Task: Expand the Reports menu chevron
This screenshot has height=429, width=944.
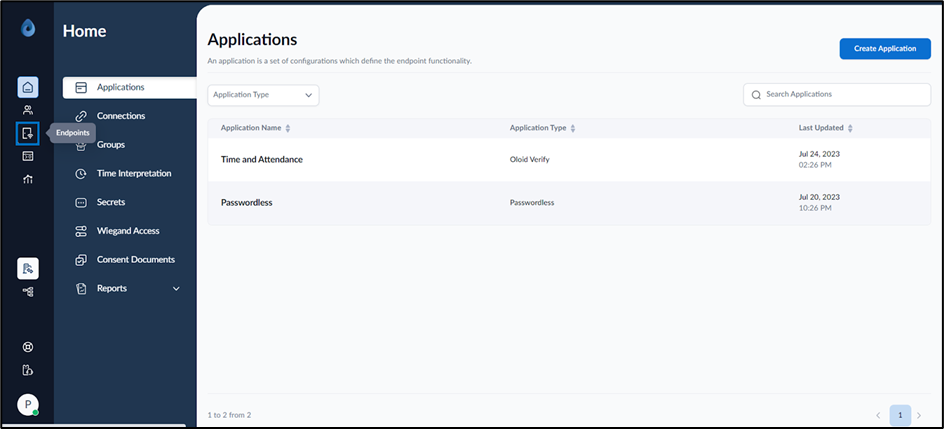Action: pyautogui.click(x=176, y=289)
